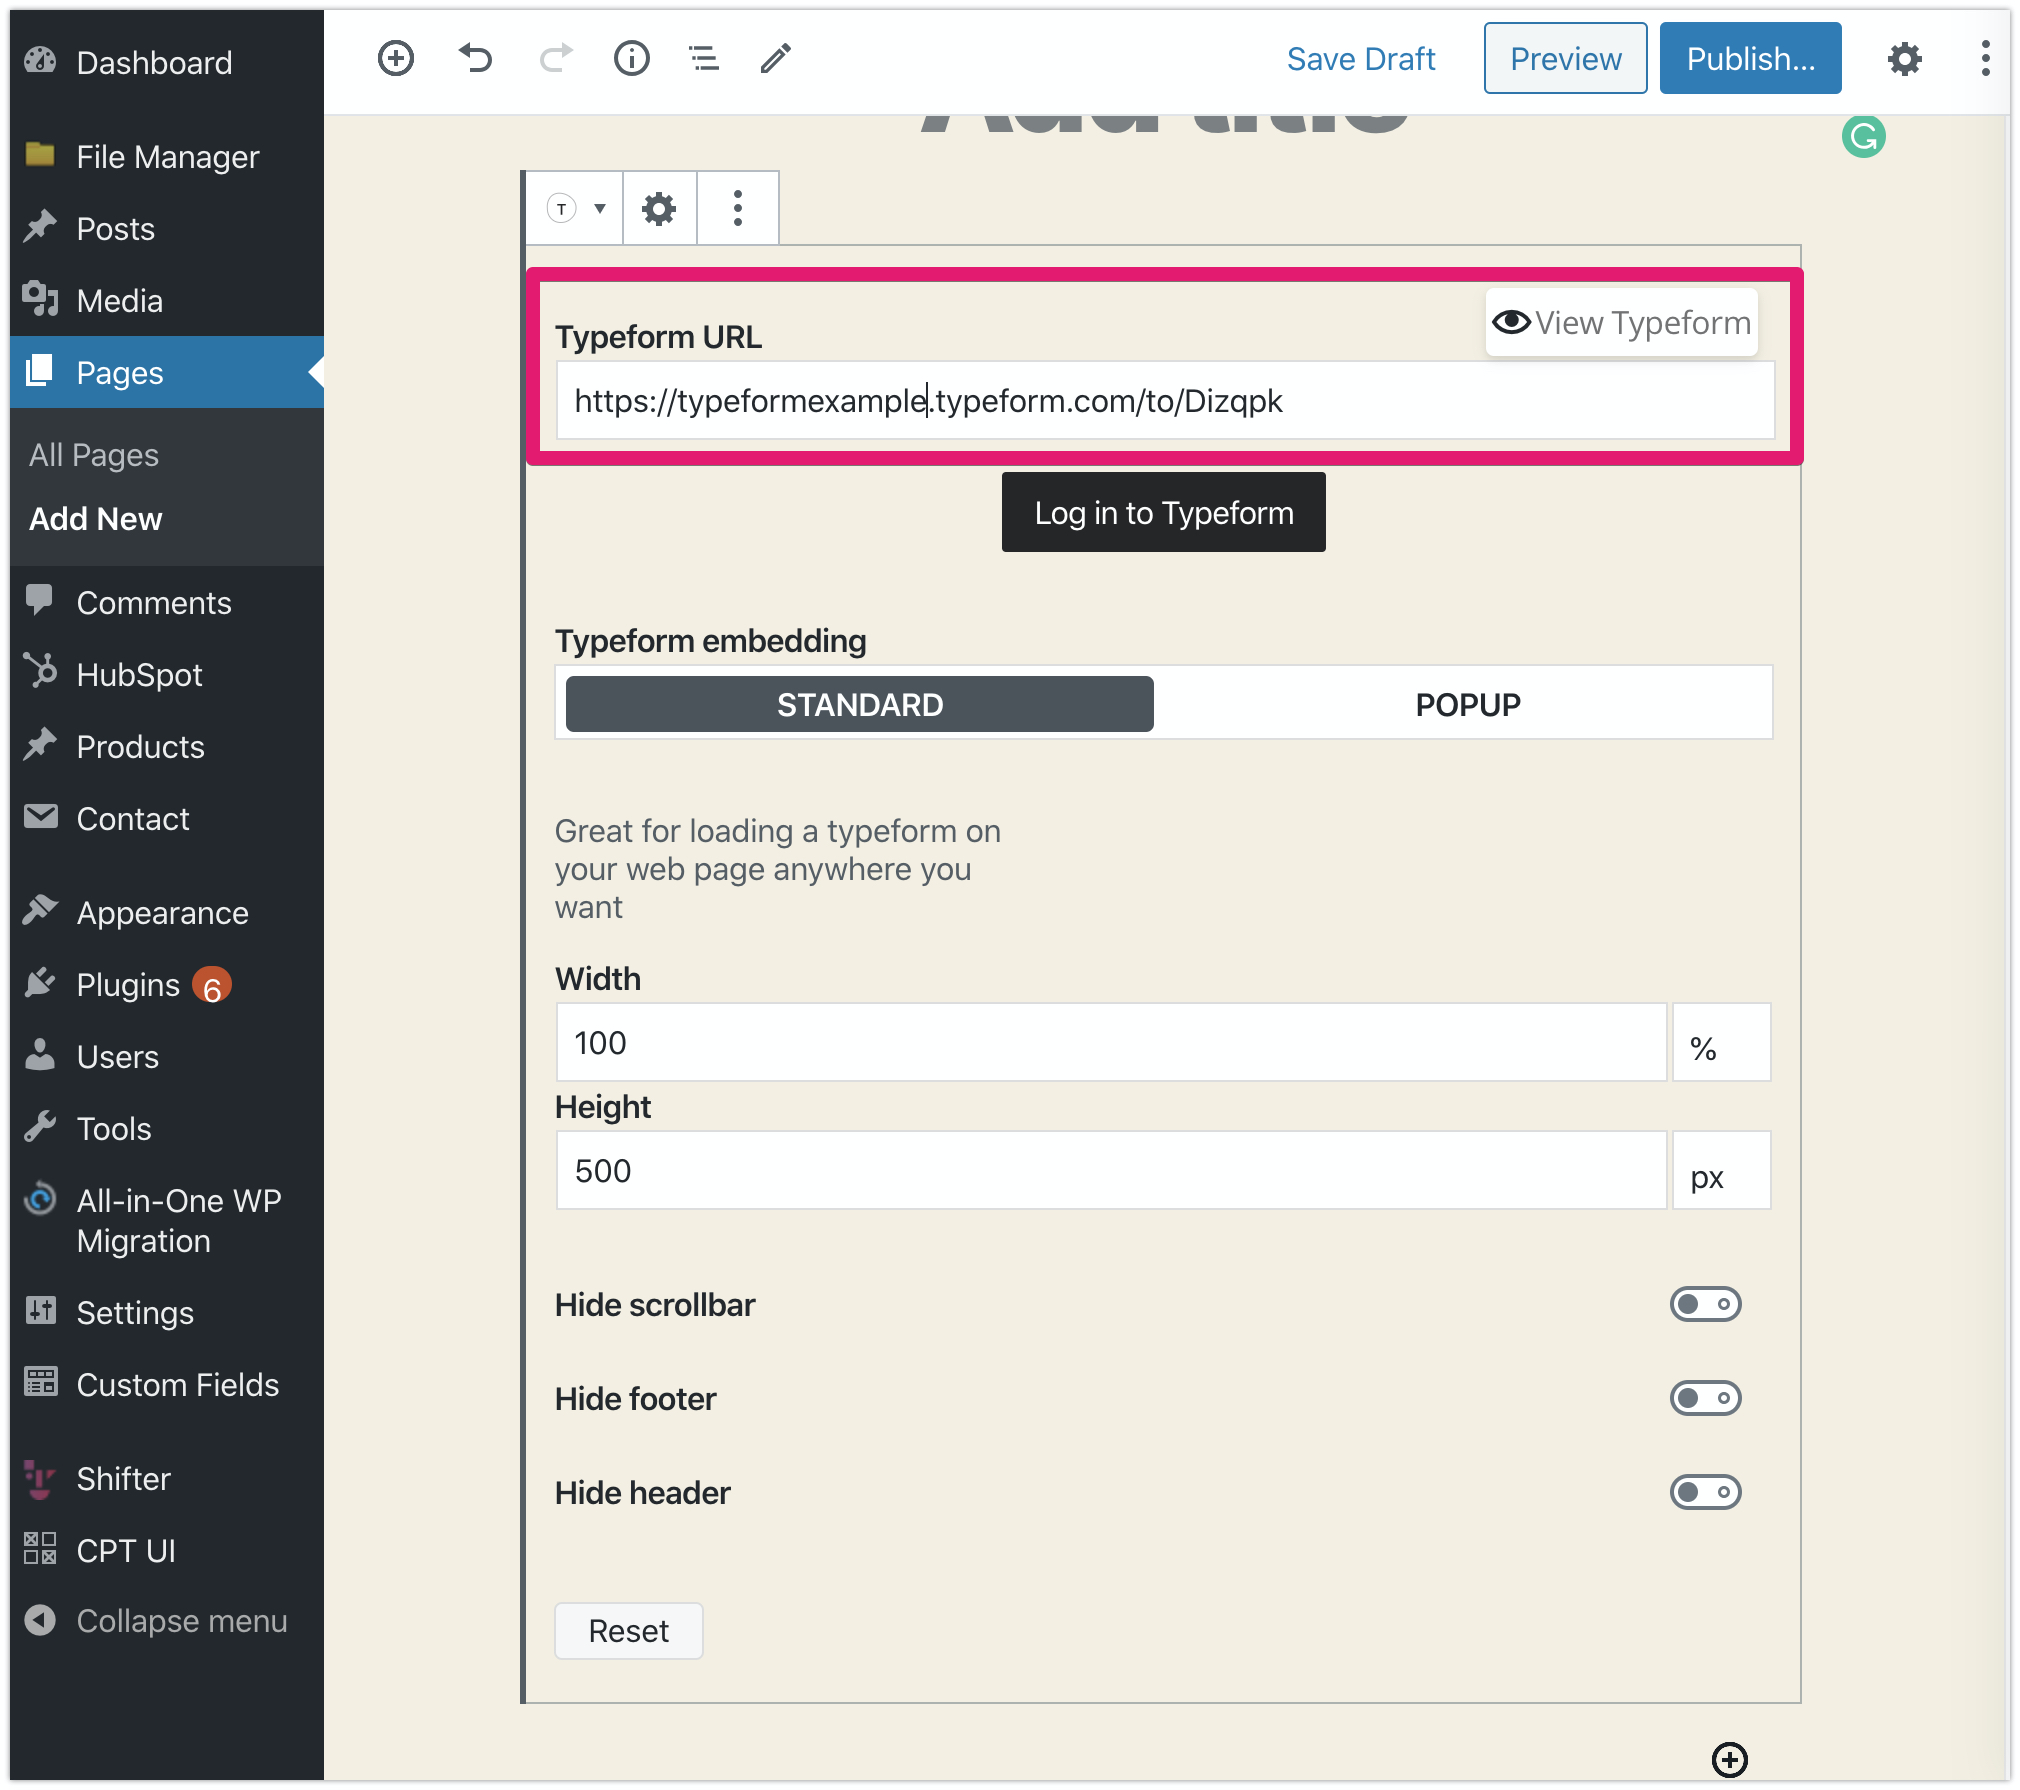Open editor settings gear icon
This screenshot has width=2020, height=1790.
pos(1904,59)
